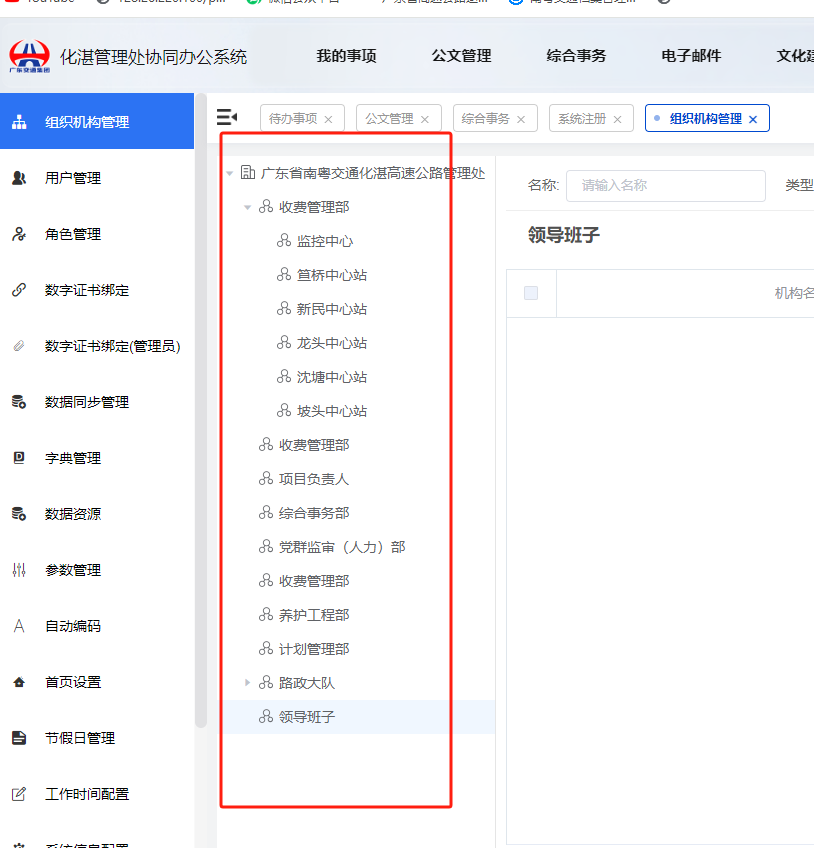Click the 组织机构管理 sidebar icon

click(19, 122)
